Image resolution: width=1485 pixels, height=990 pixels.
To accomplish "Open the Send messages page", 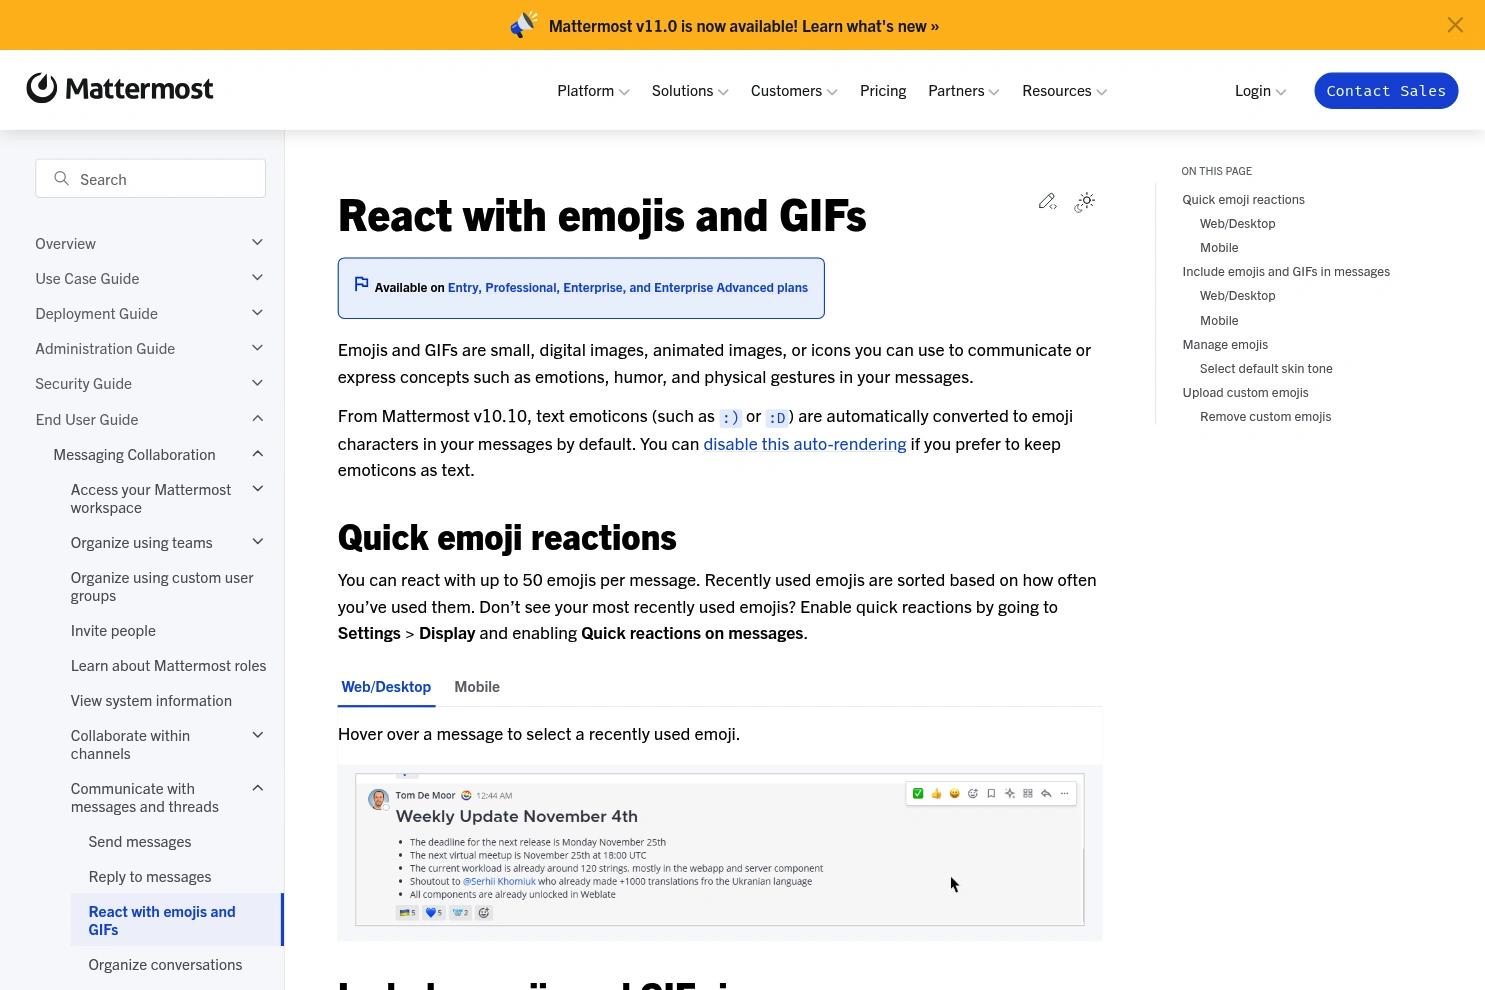I will [140, 842].
